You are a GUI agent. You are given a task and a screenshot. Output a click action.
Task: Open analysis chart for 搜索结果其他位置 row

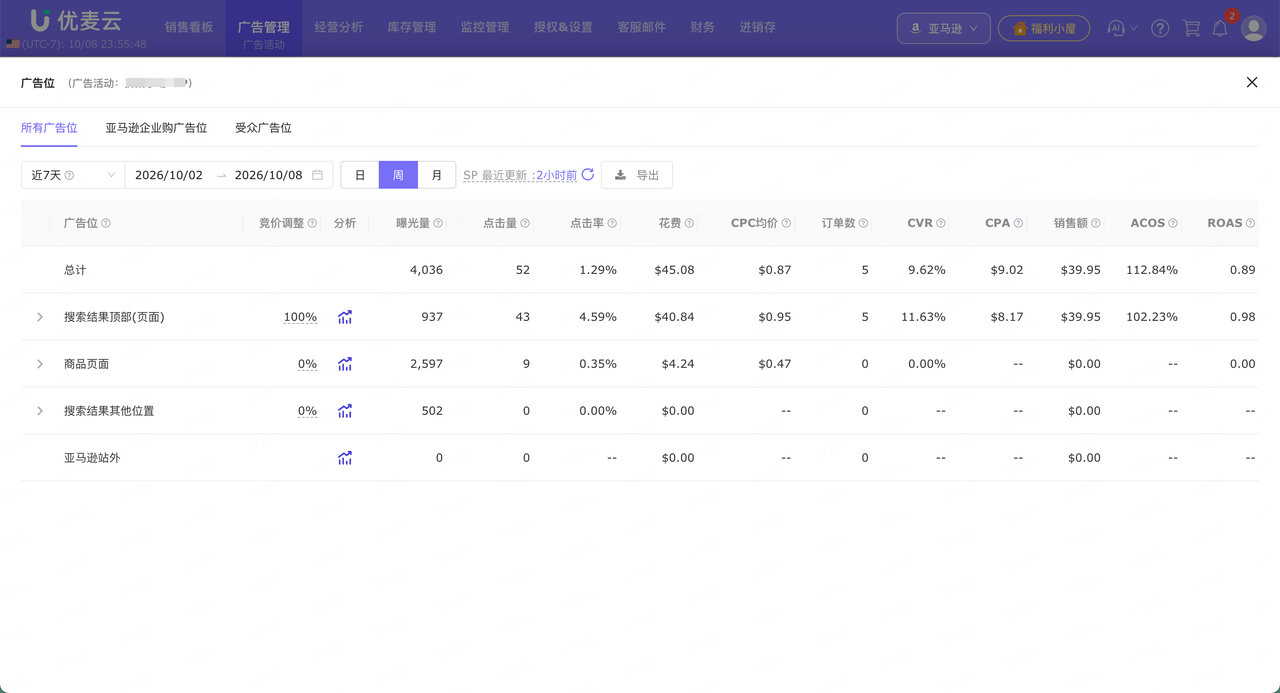[345, 411]
